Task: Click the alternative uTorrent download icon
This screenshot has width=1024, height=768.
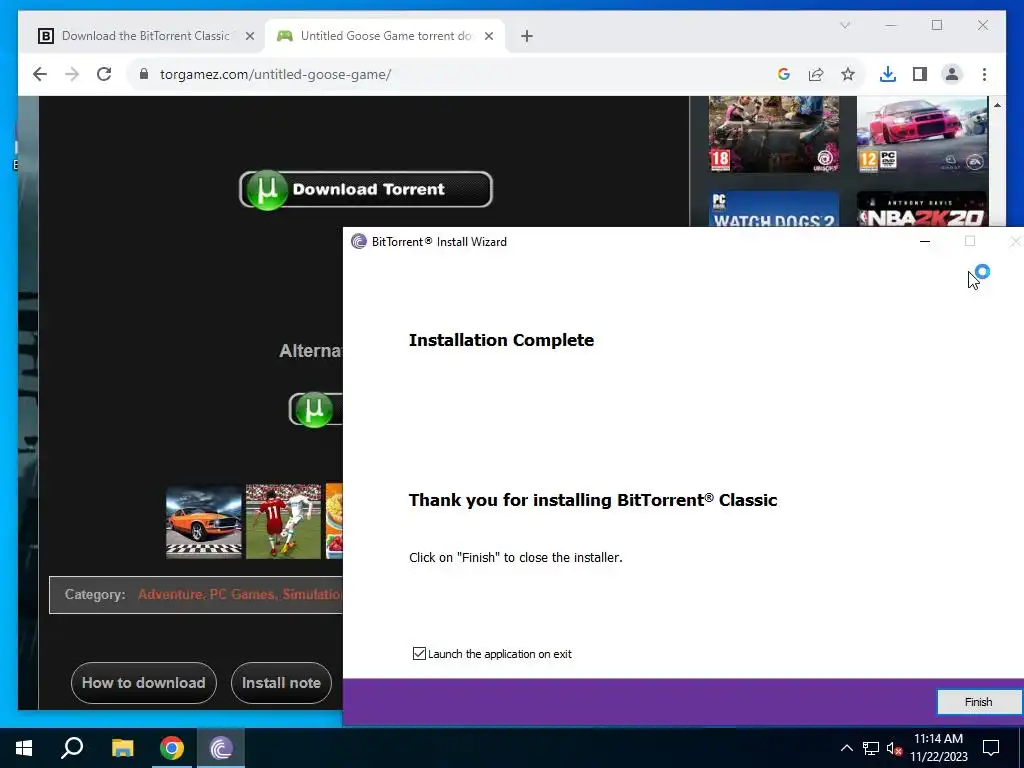Action: (x=314, y=409)
